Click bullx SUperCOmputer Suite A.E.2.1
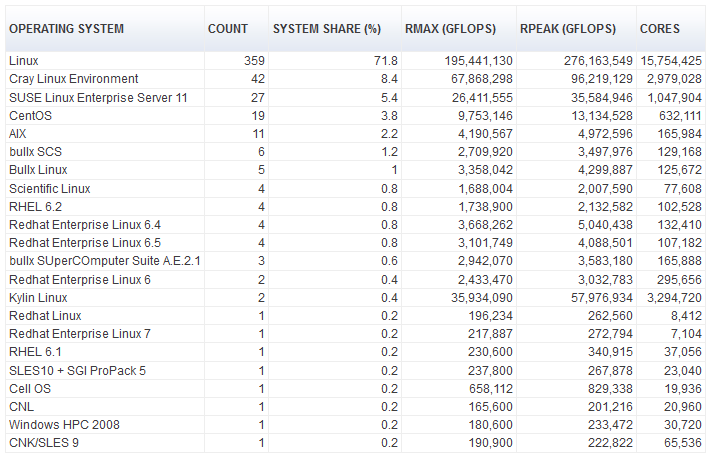Screen dimensions: 713x460 pyautogui.click(x=105, y=261)
